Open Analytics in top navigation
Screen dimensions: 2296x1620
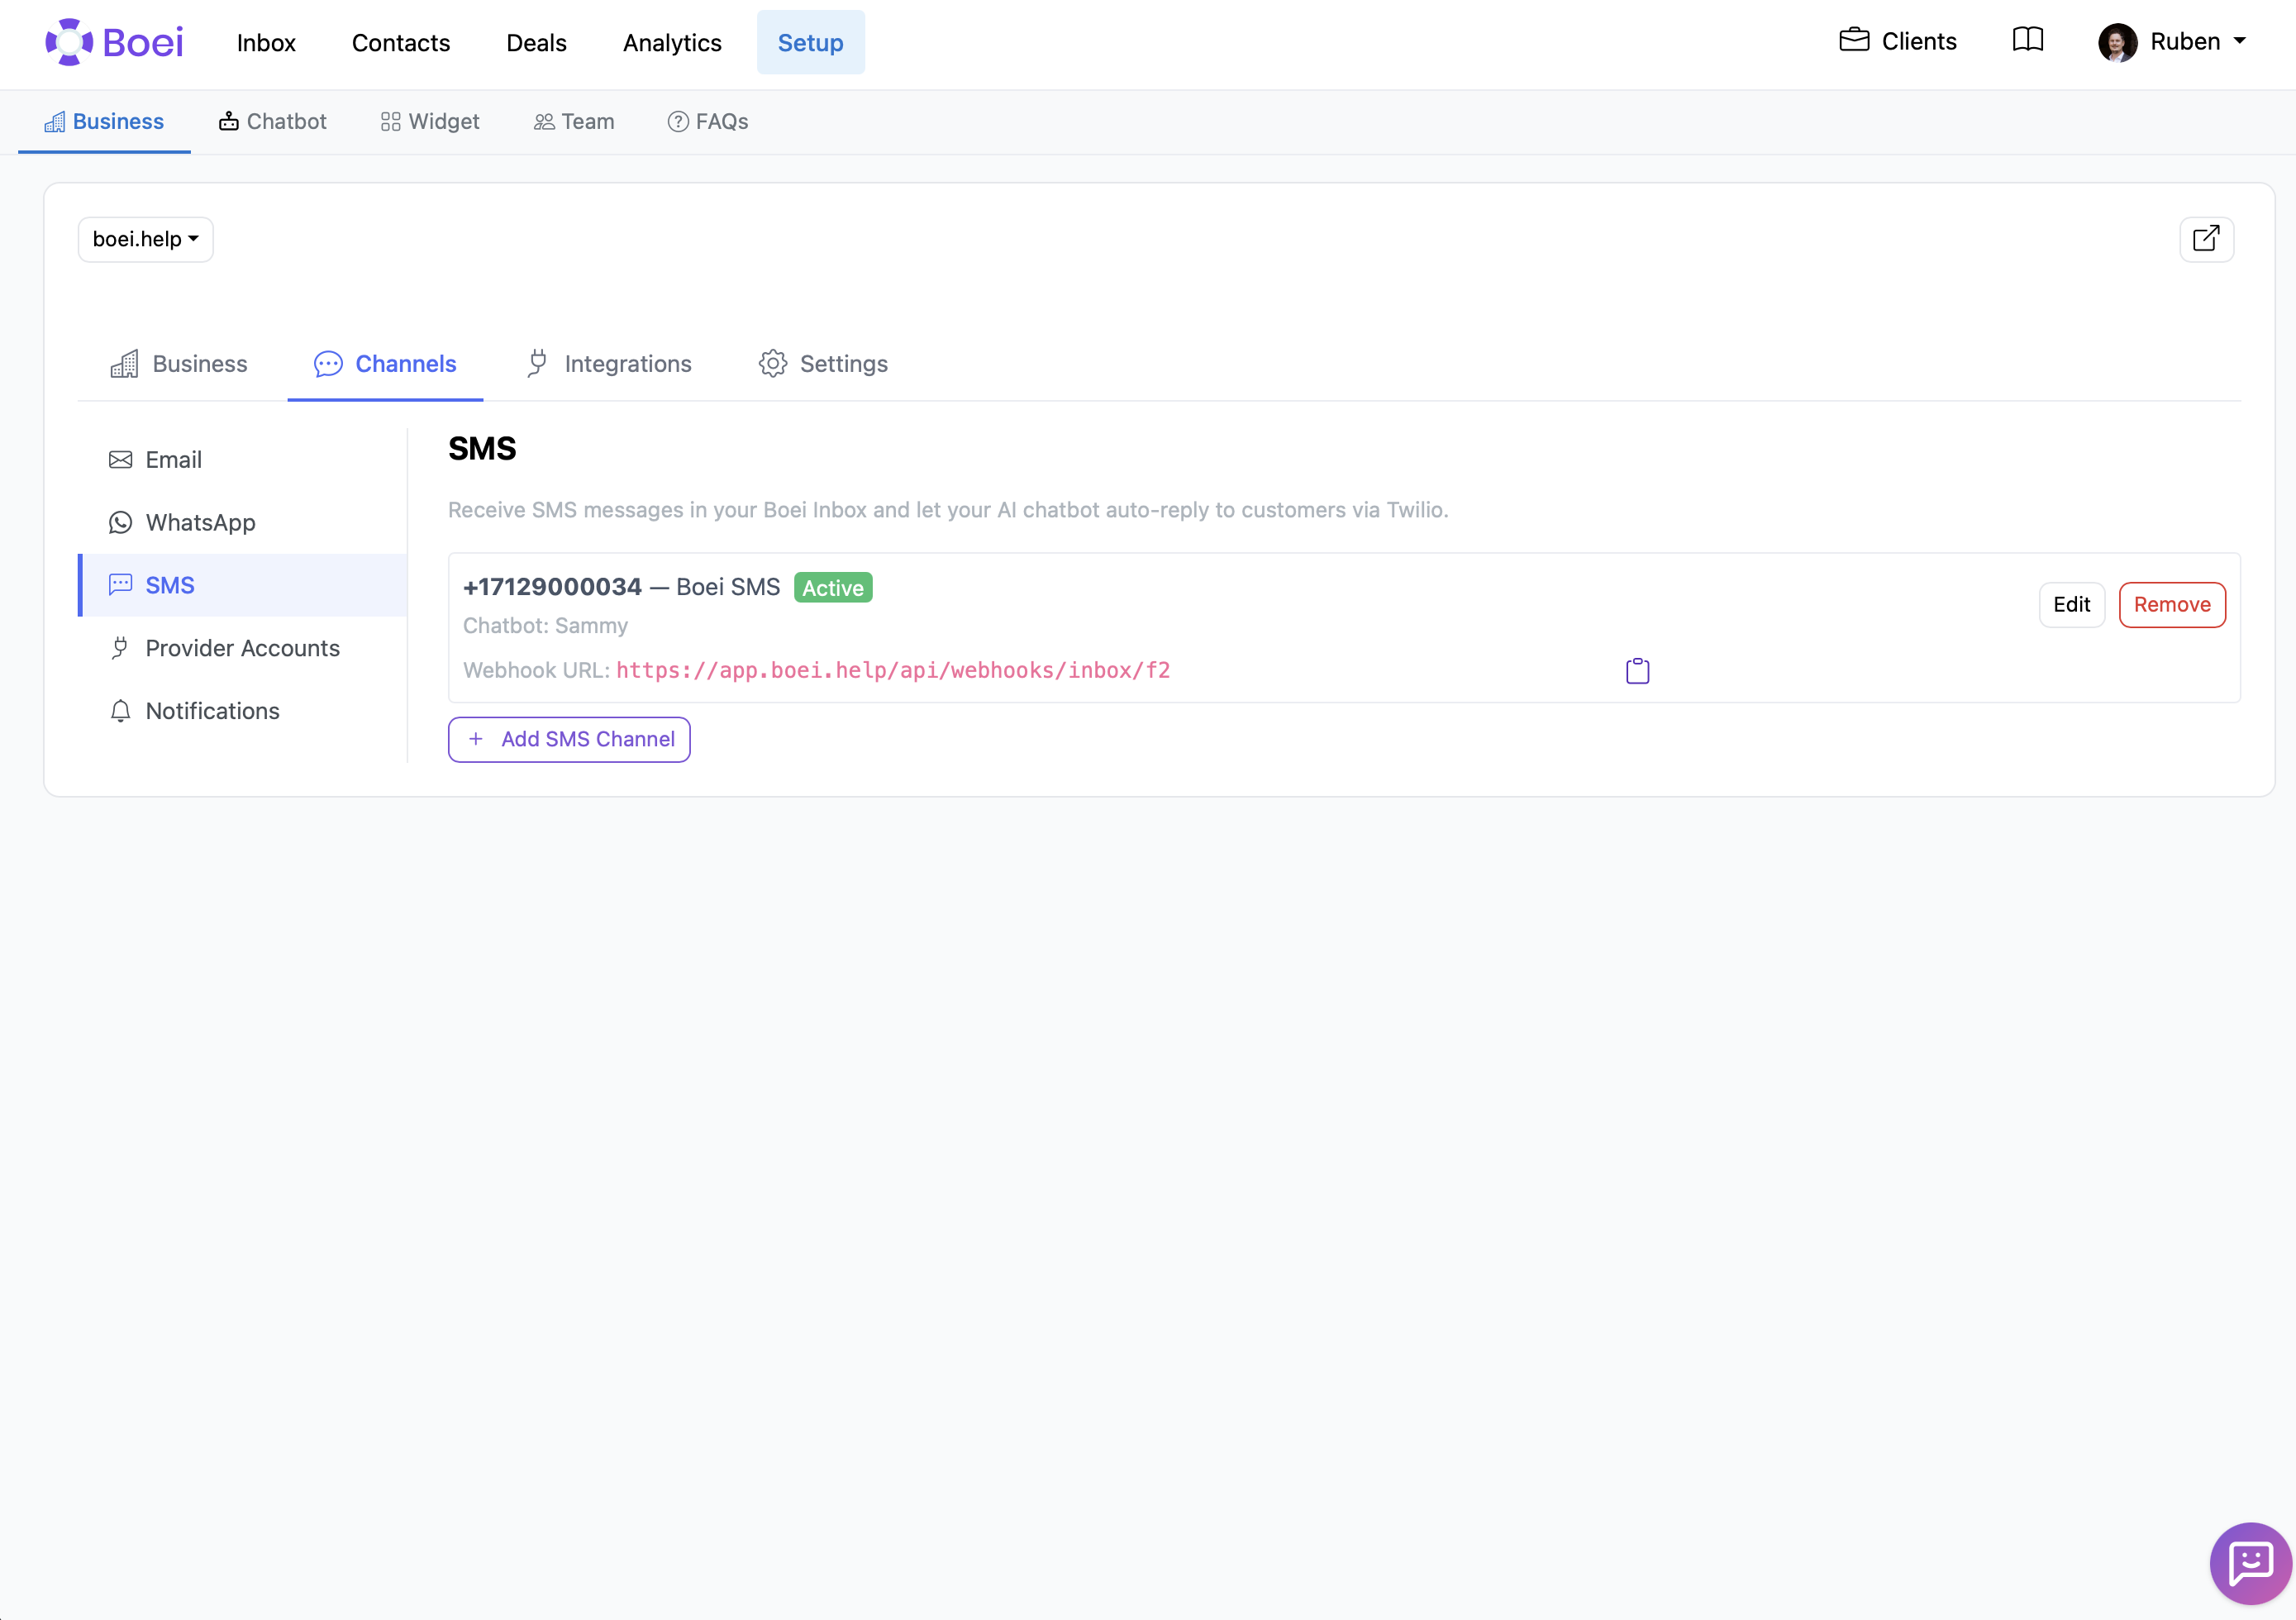point(672,43)
